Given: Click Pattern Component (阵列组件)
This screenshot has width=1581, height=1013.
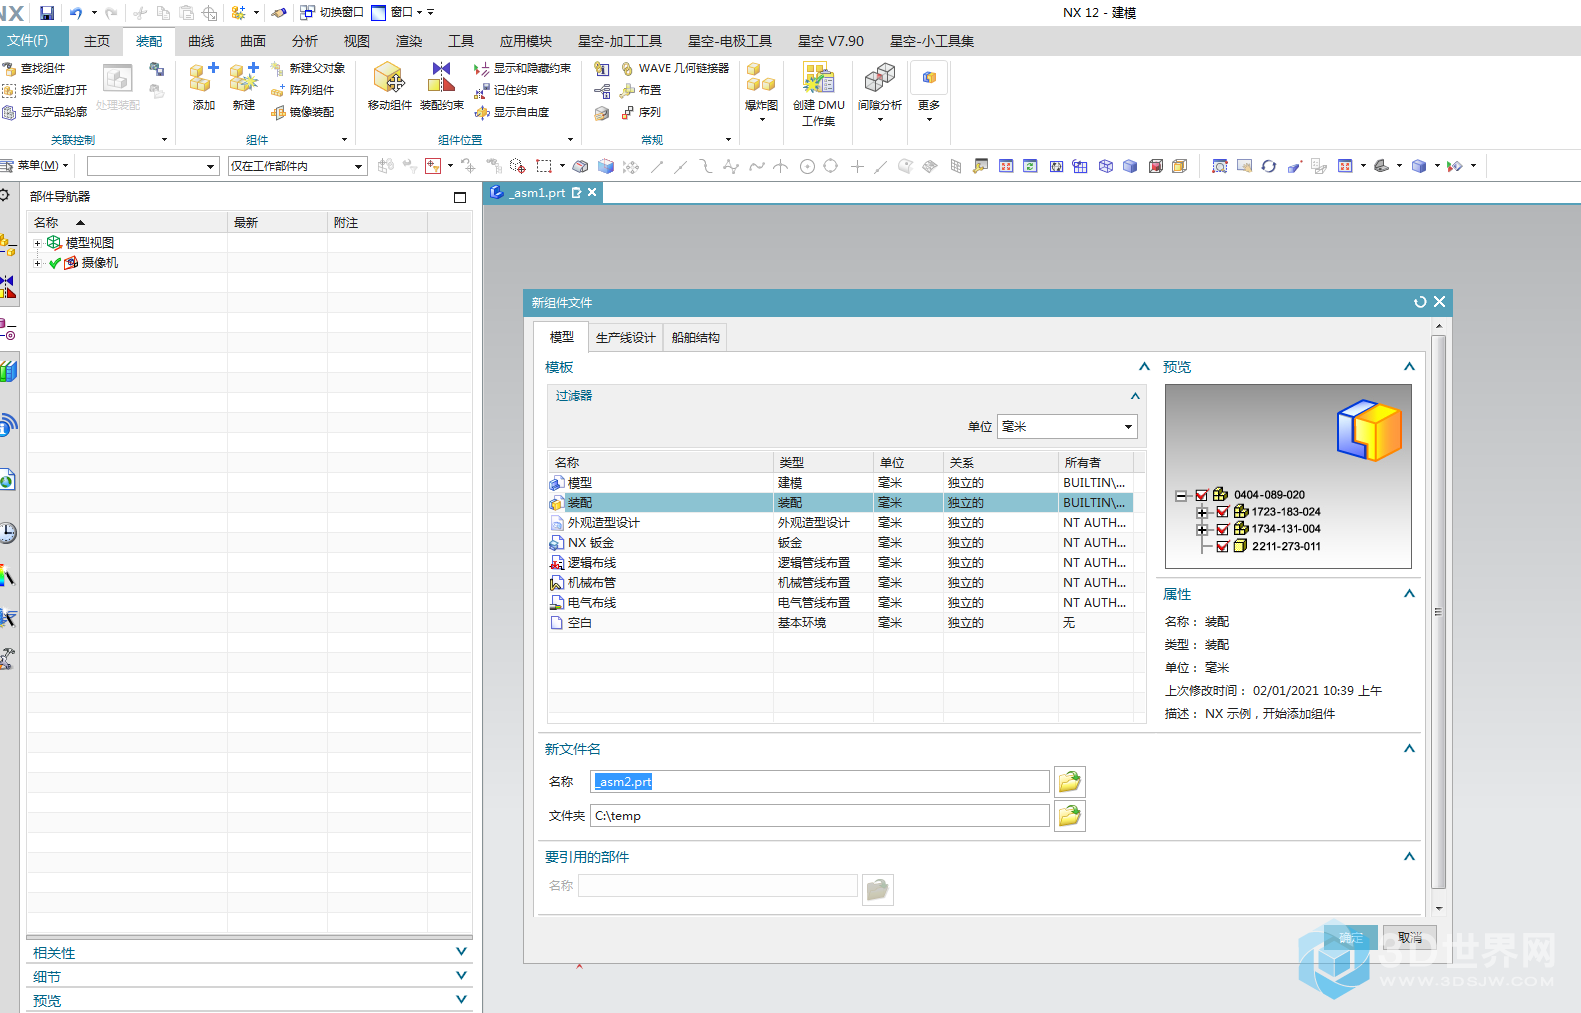Looking at the screenshot, I should [303, 90].
